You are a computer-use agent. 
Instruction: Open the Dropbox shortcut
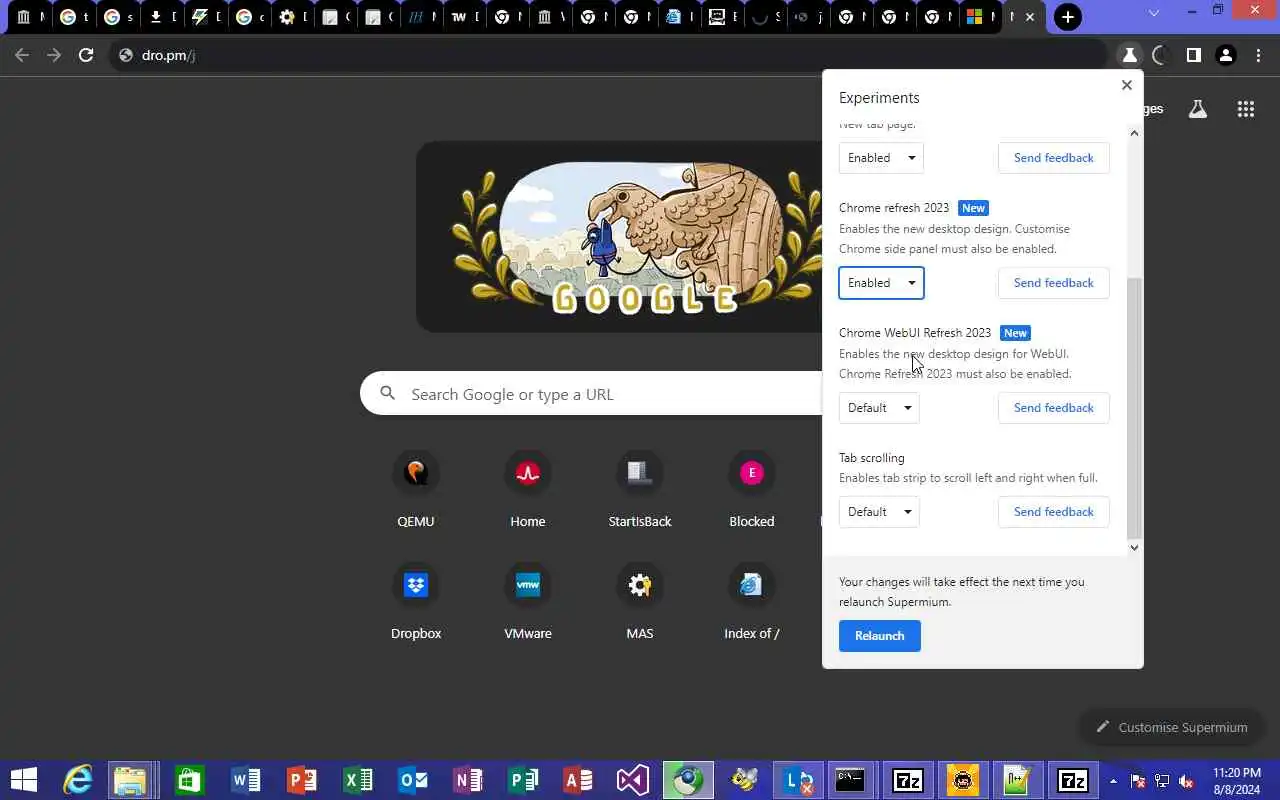click(x=416, y=602)
